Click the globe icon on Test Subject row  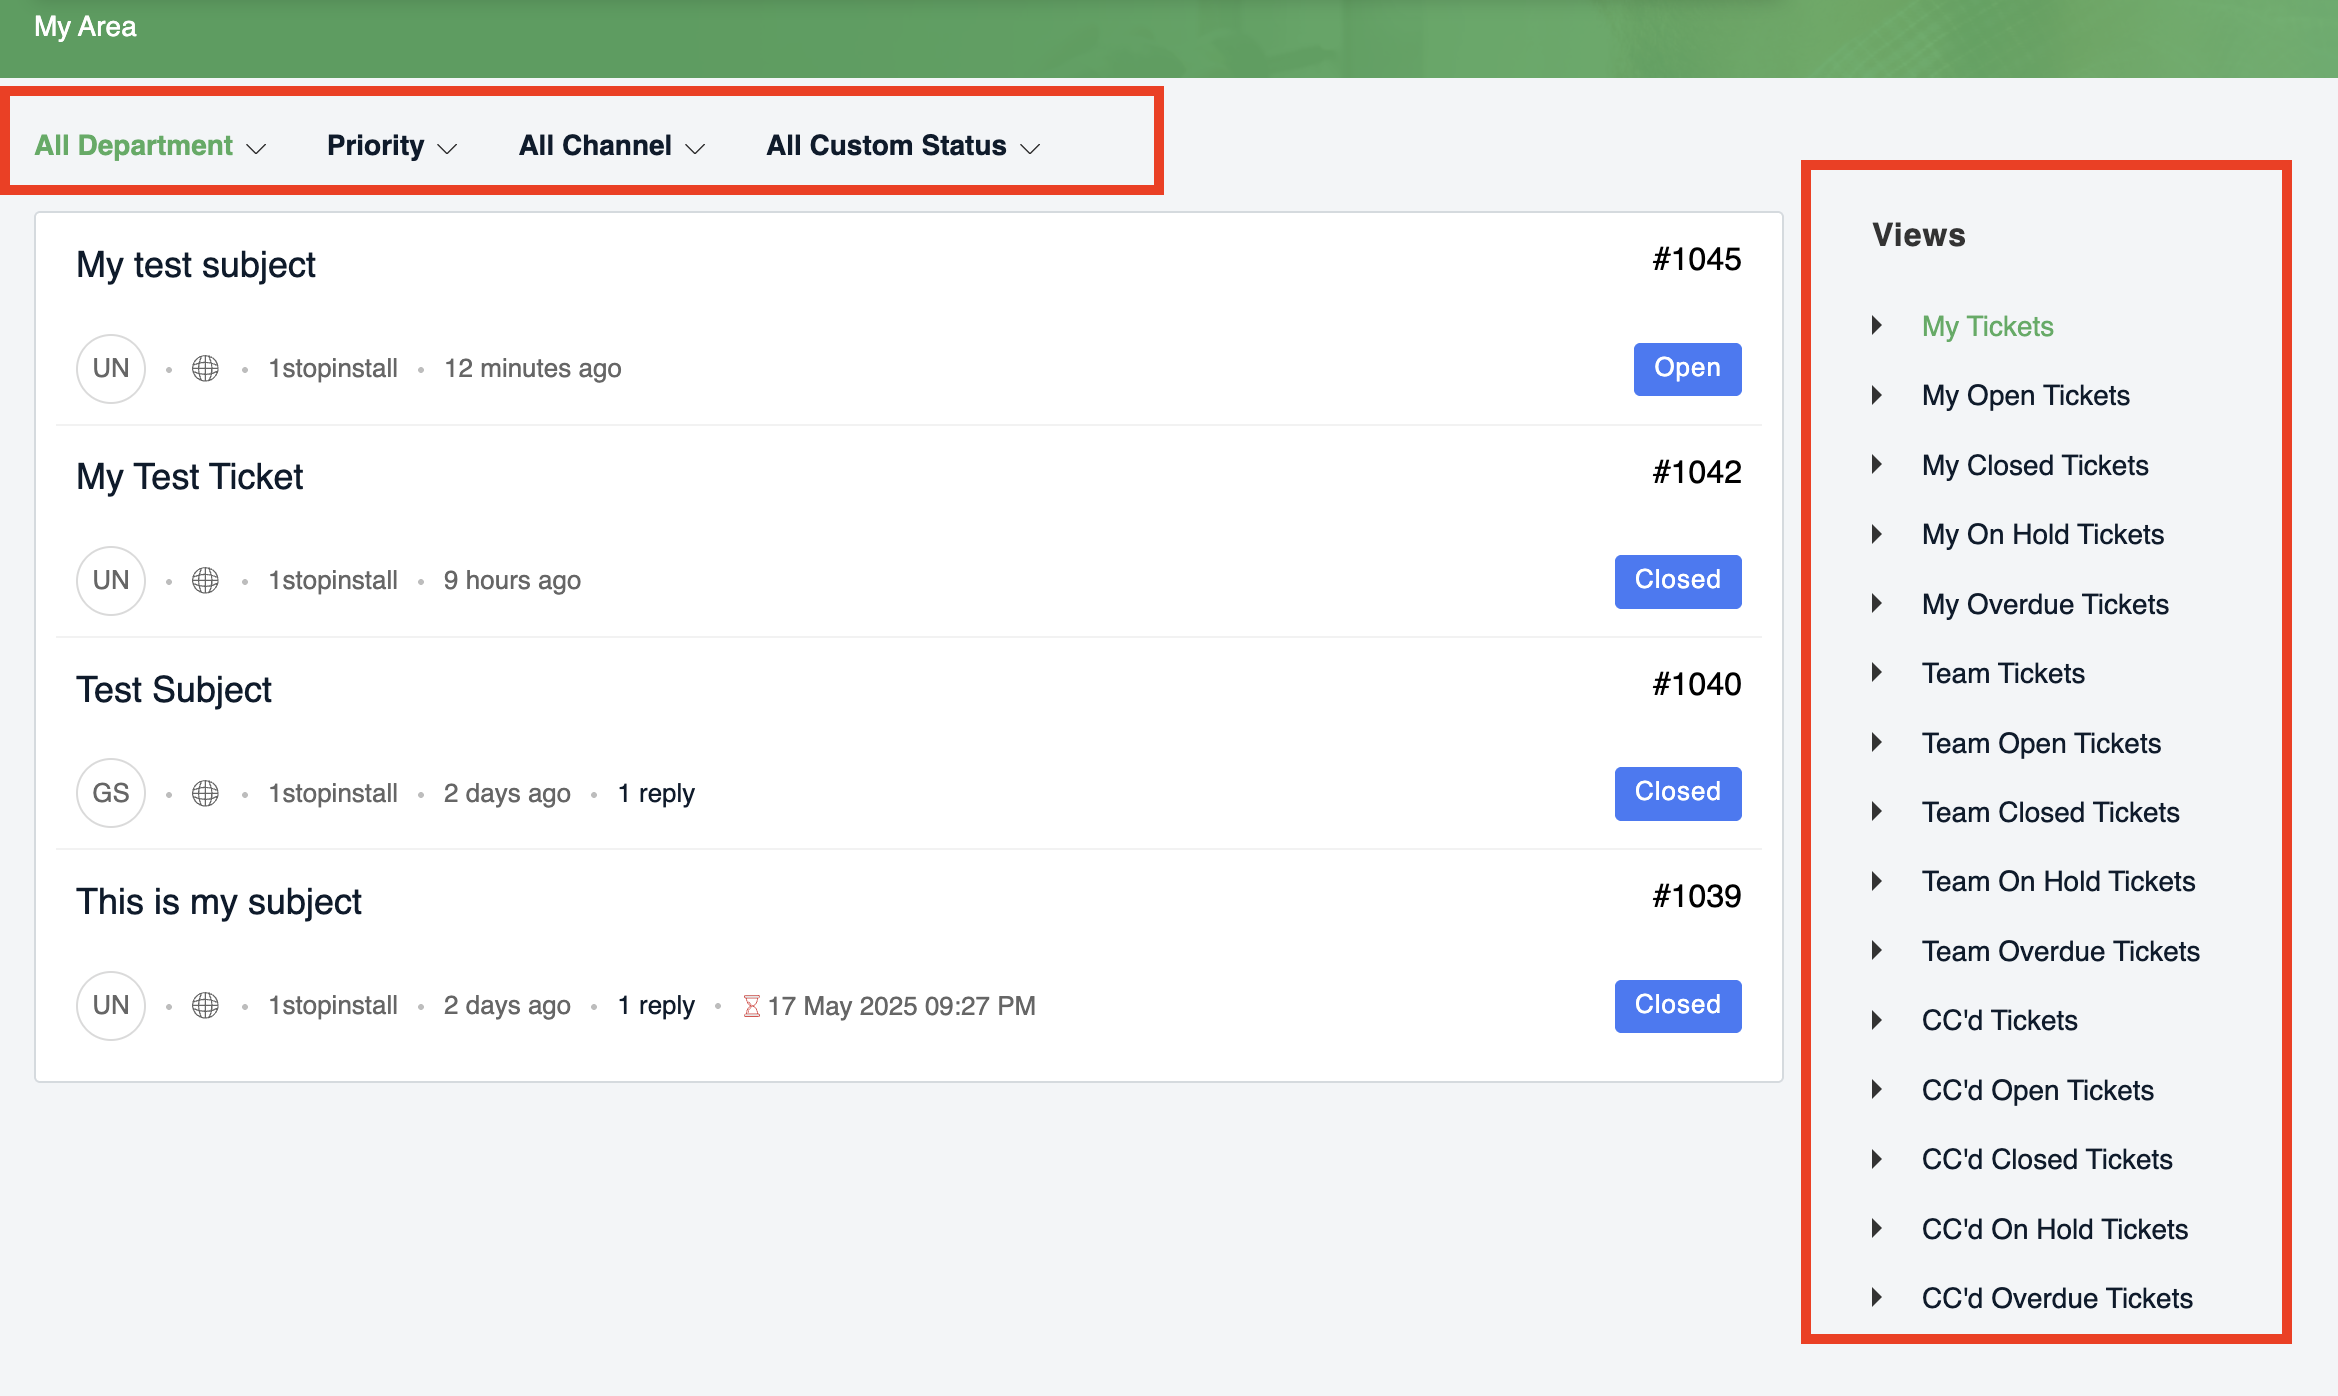tap(205, 793)
